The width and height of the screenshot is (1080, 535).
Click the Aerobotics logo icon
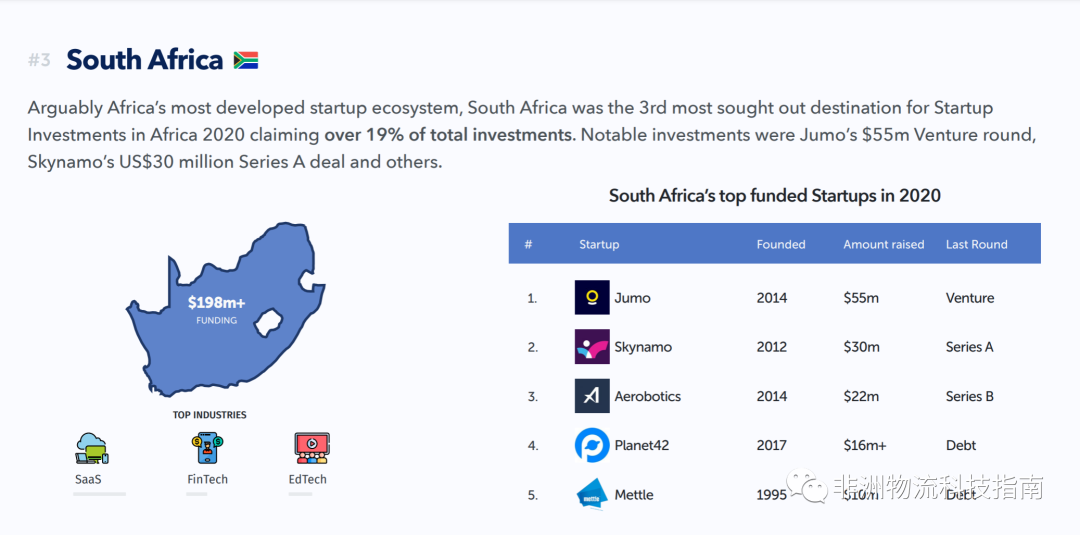(x=592, y=396)
